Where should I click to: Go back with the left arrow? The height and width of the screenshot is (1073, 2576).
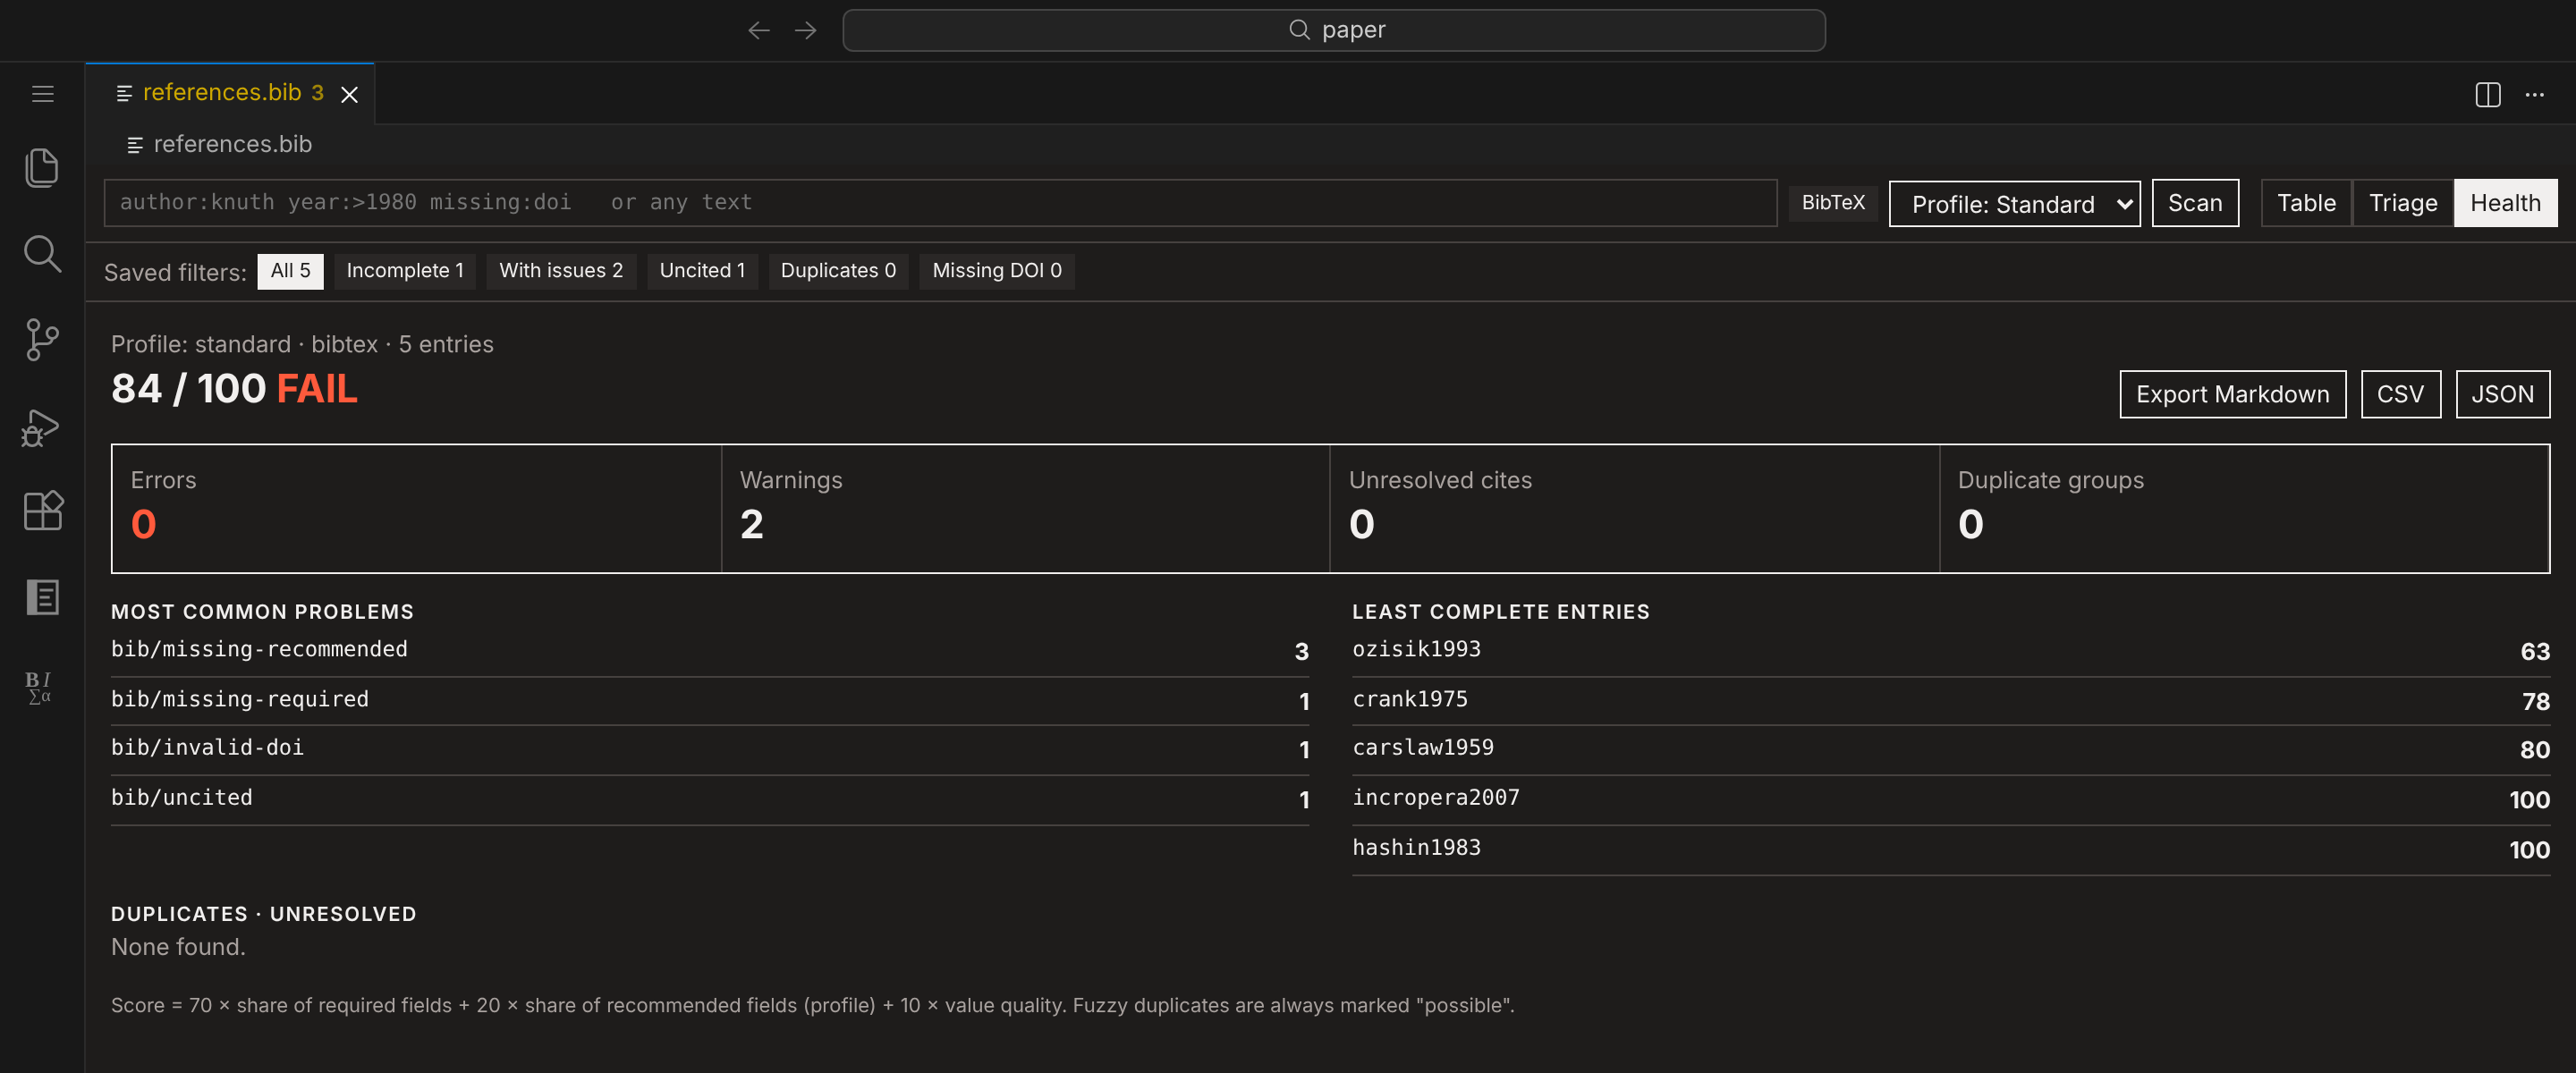[x=759, y=30]
